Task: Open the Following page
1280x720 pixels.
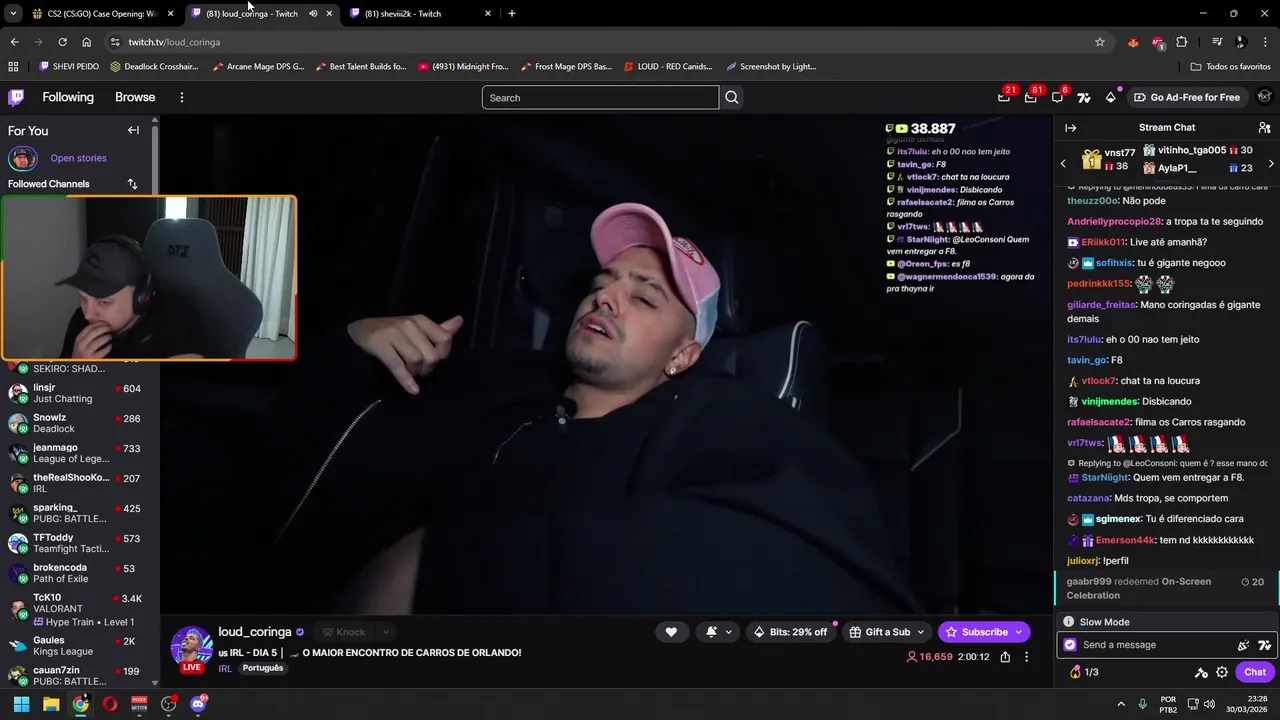Action: (68, 97)
